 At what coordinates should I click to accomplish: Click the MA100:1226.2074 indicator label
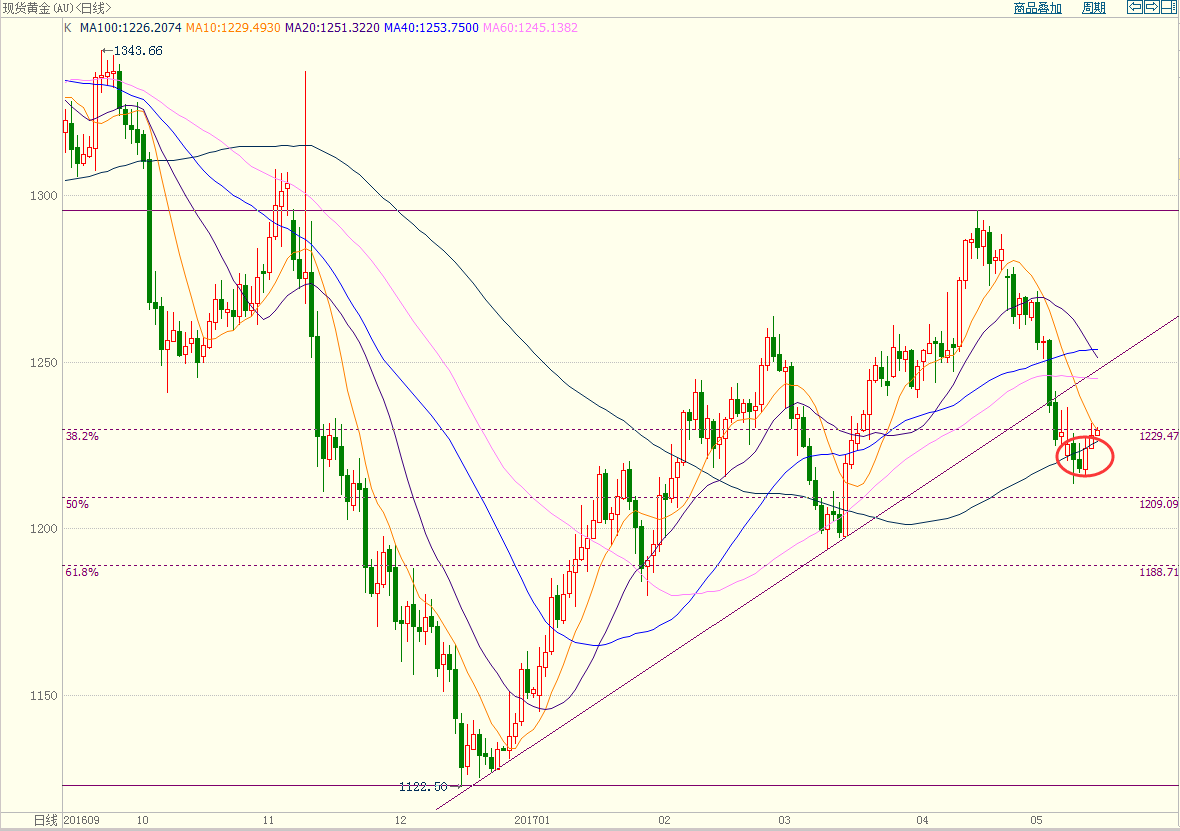(x=130, y=28)
